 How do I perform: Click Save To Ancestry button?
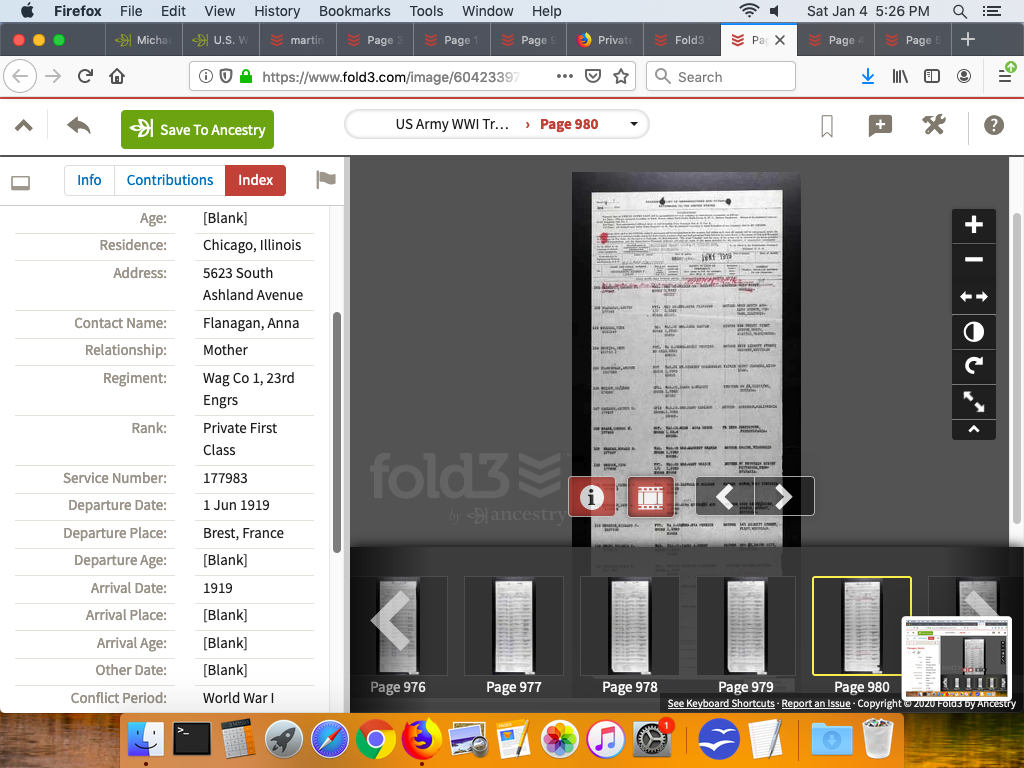(197, 129)
